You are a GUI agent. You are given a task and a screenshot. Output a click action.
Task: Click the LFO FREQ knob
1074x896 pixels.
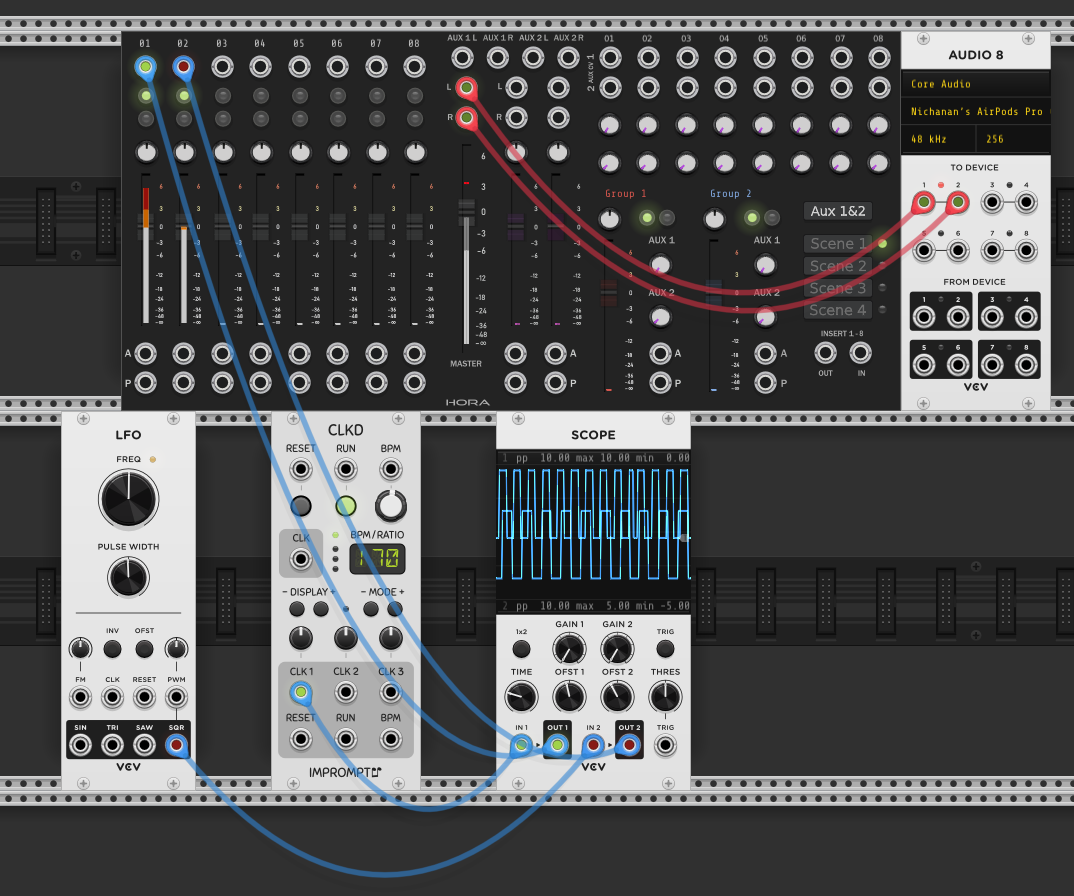[128, 499]
